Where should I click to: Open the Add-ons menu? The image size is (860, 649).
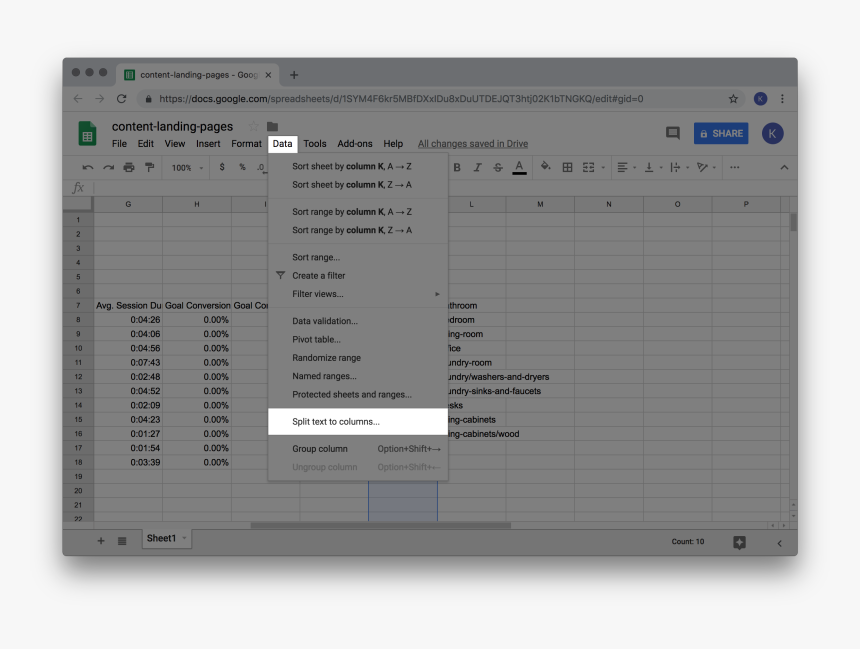355,144
